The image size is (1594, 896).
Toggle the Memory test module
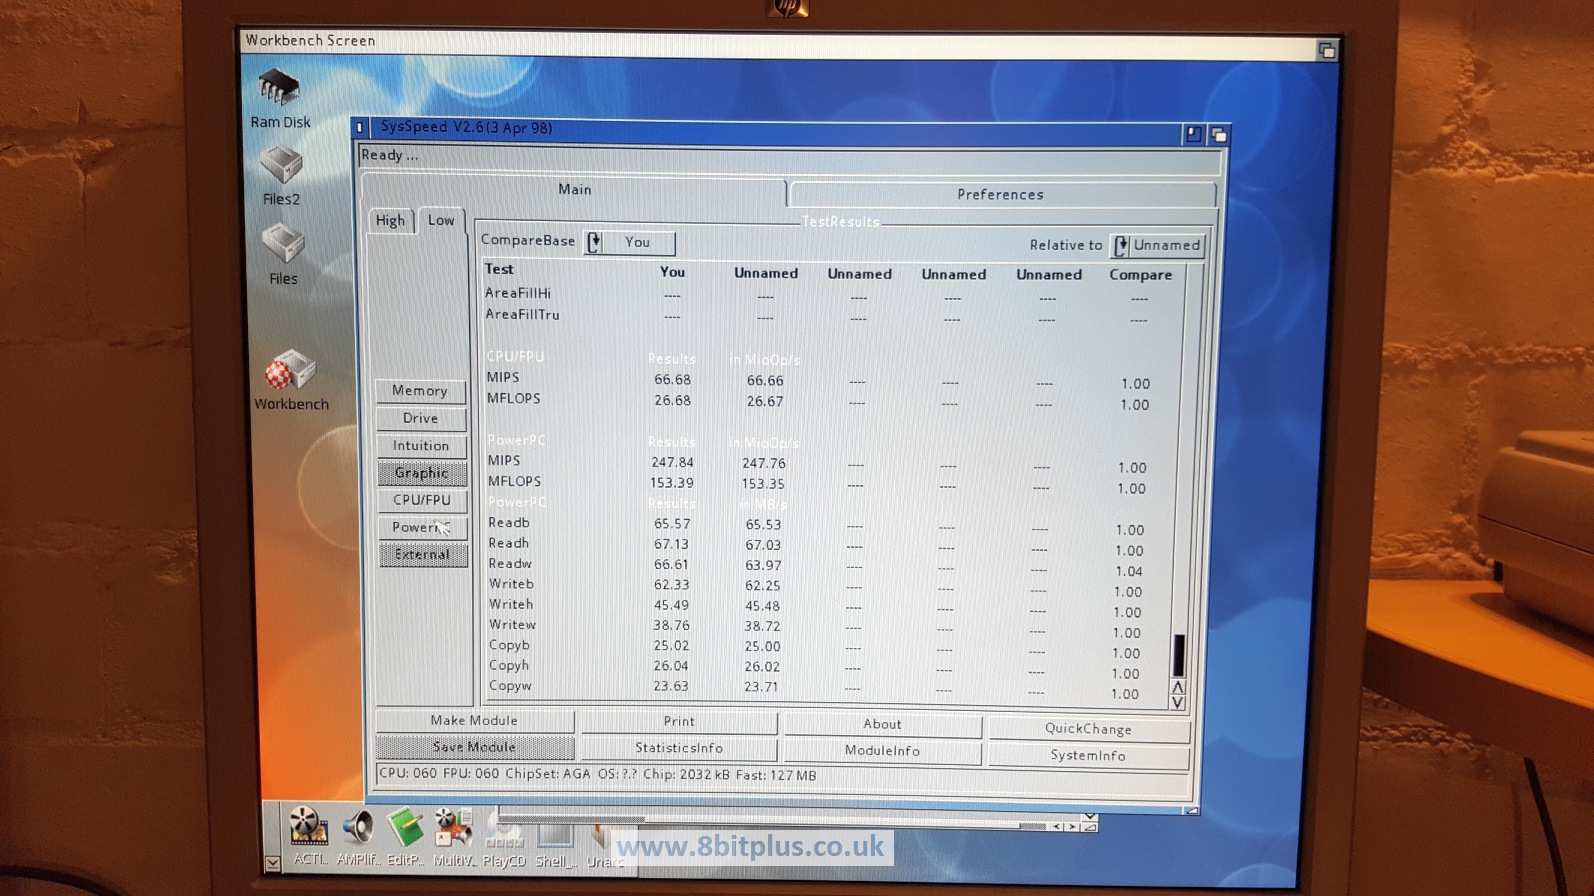pos(420,391)
